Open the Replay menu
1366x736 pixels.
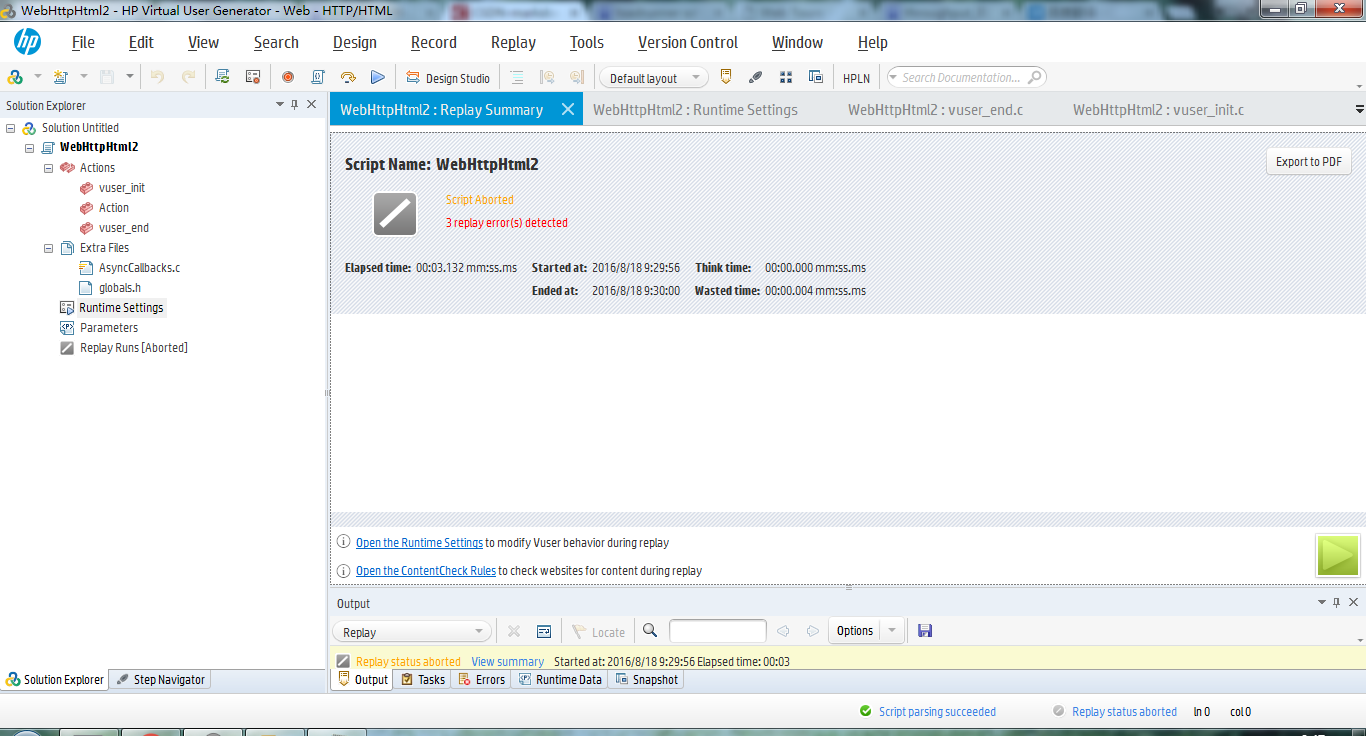click(x=513, y=42)
